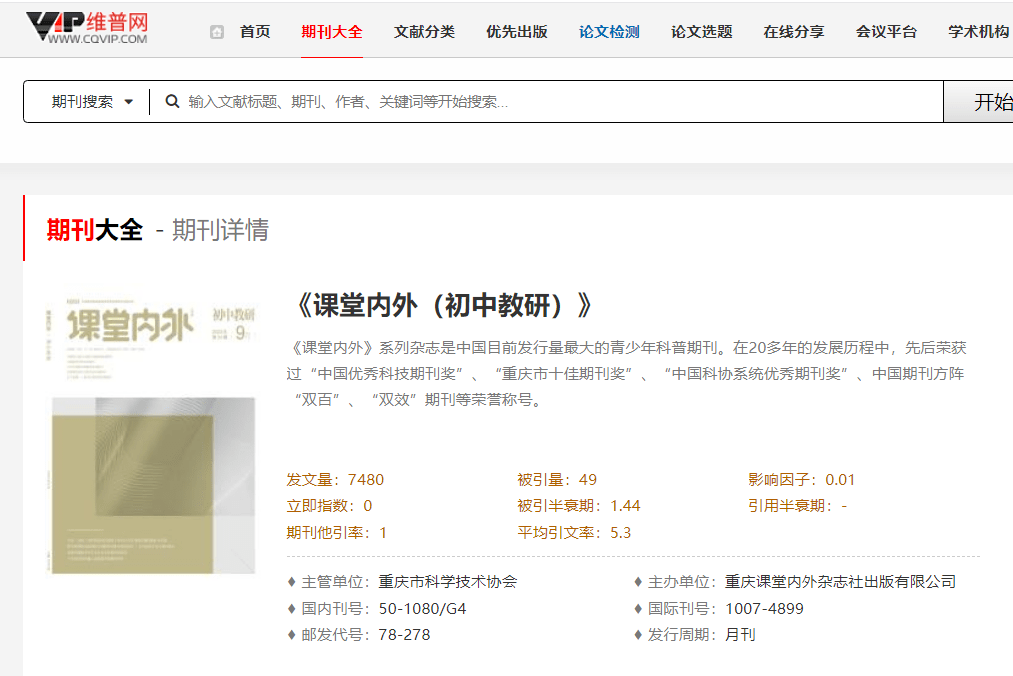Go to the 首页 menu item
Screen dimensions: 1013x676
coord(255,32)
